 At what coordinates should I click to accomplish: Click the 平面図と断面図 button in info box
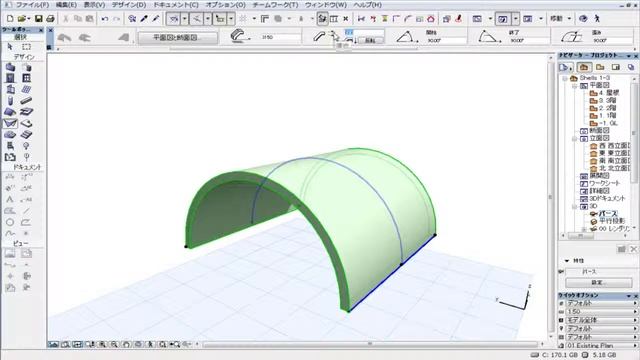point(178,38)
